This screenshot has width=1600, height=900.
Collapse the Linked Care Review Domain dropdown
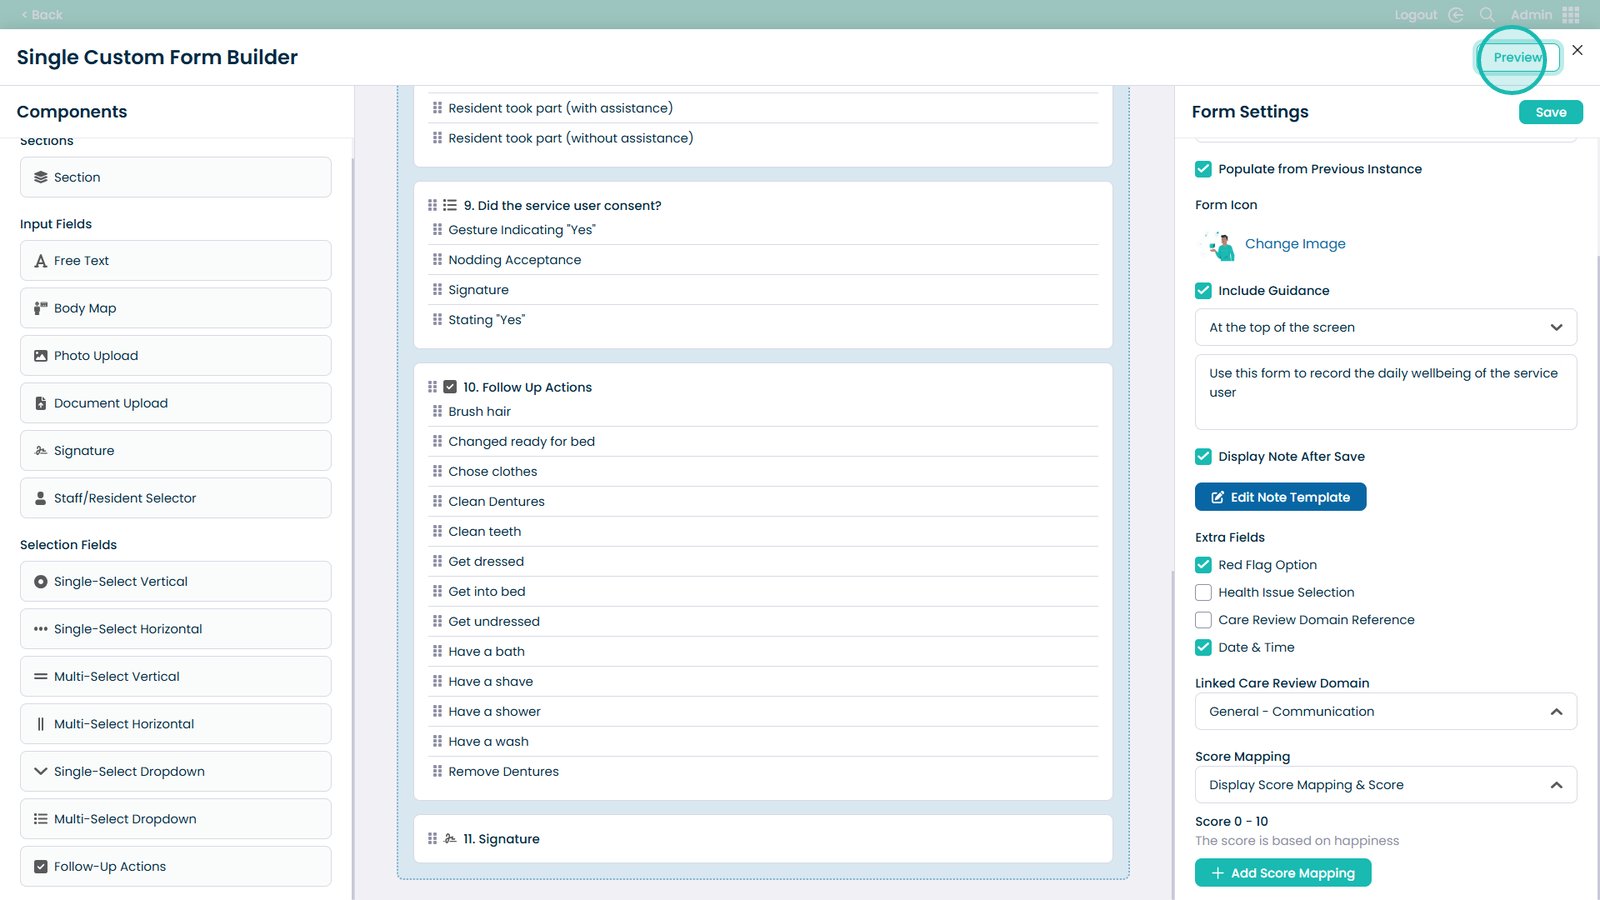click(1386, 712)
